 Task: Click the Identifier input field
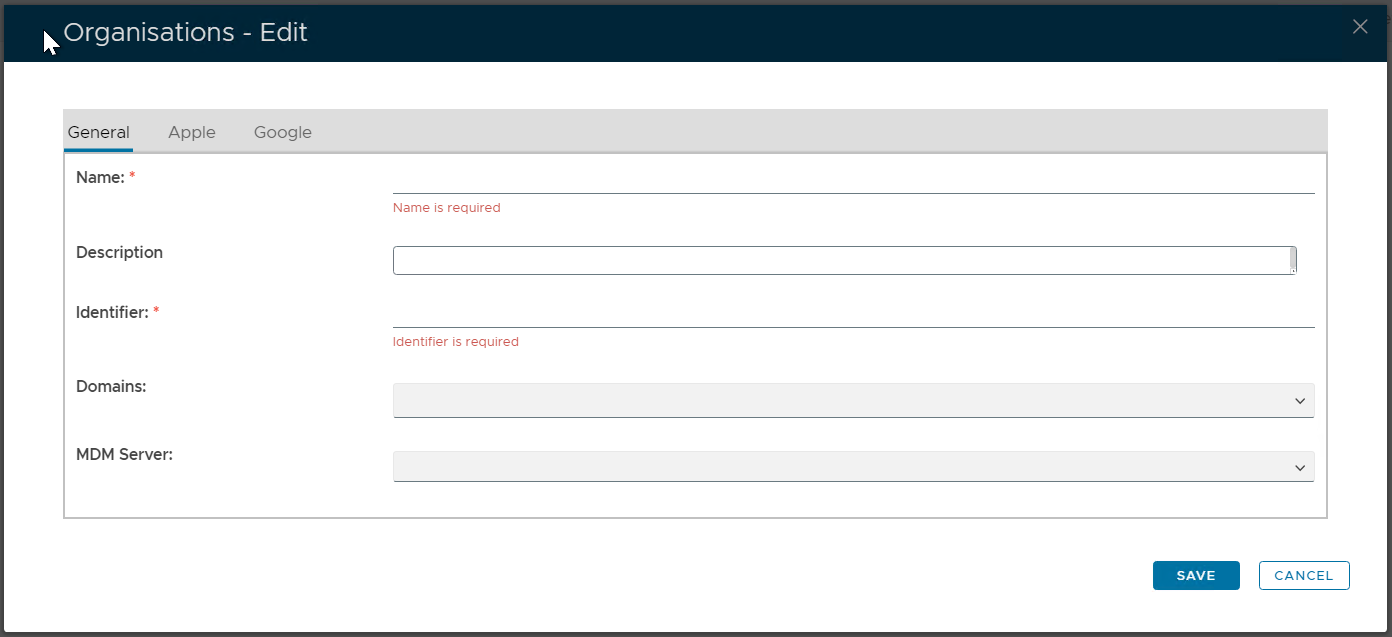(x=852, y=314)
